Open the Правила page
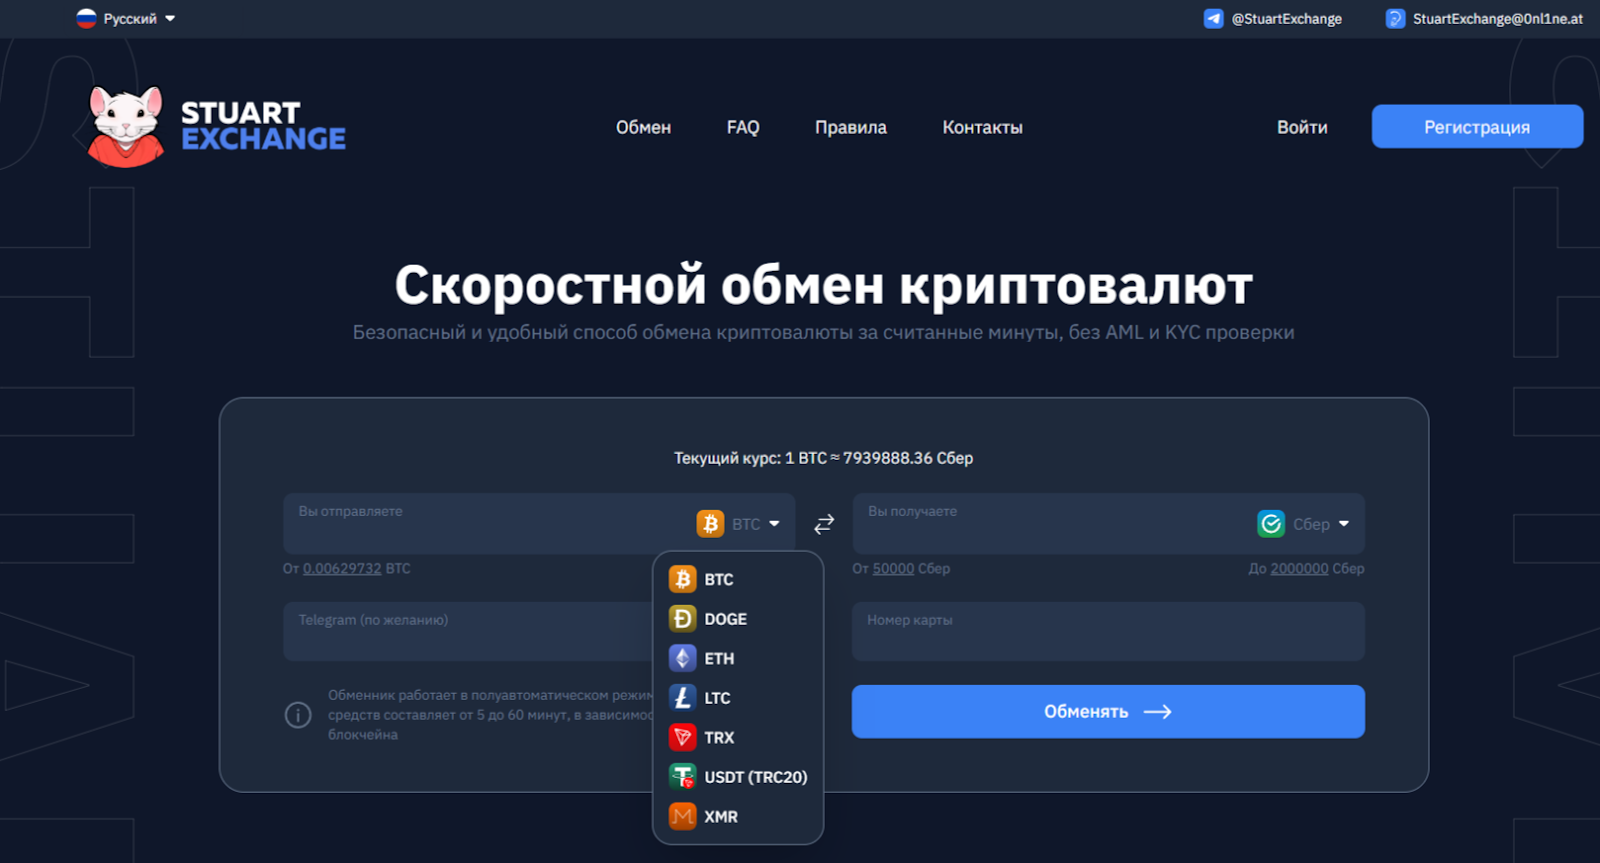 (x=851, y=127)
